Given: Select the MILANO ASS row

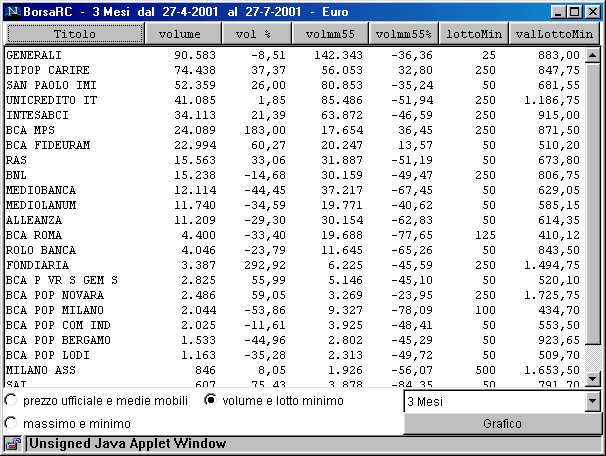Looking at the screenshot, I should [293, 370].
